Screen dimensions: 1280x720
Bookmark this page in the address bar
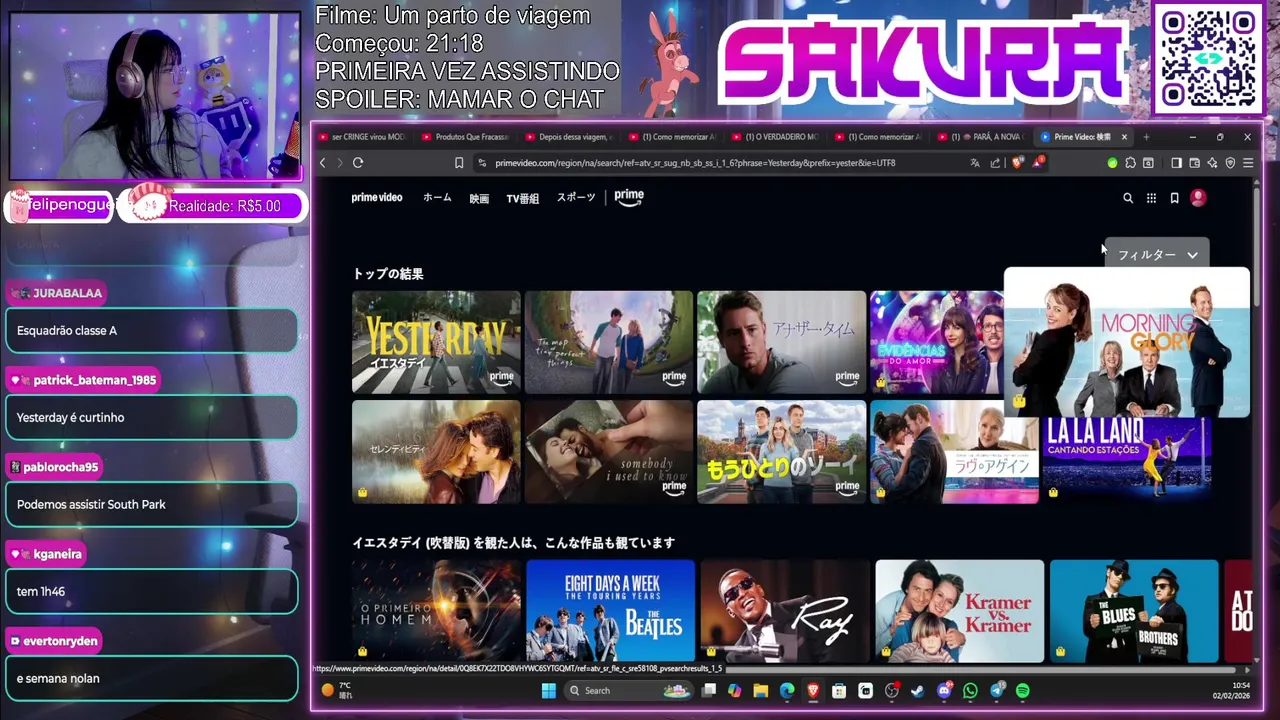click(459, 163)
